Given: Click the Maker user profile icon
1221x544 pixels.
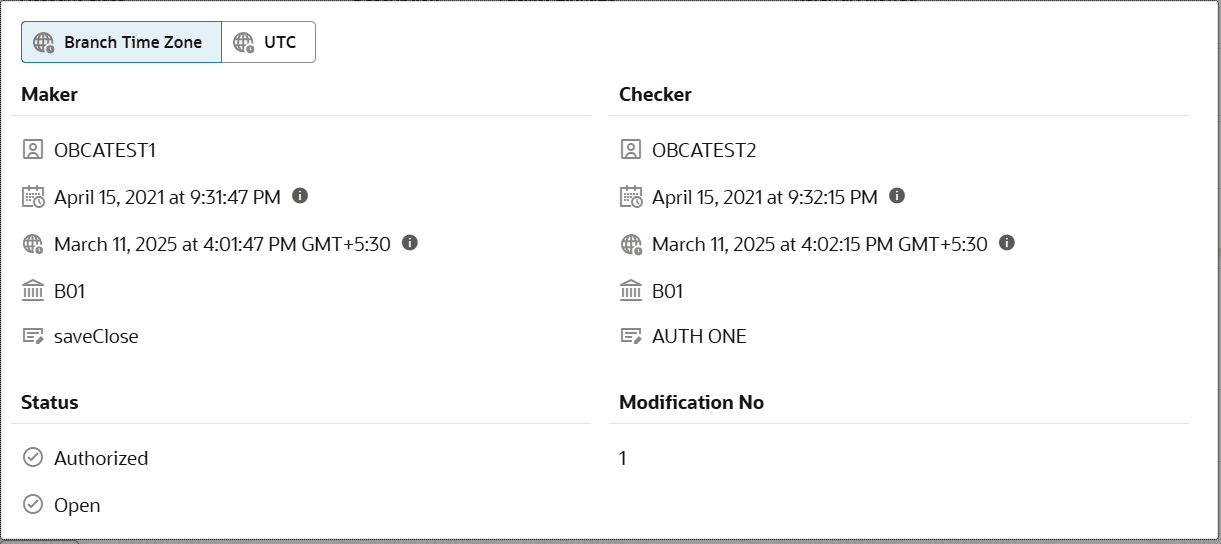Looking at the screenshot, I should click(33, 150).
